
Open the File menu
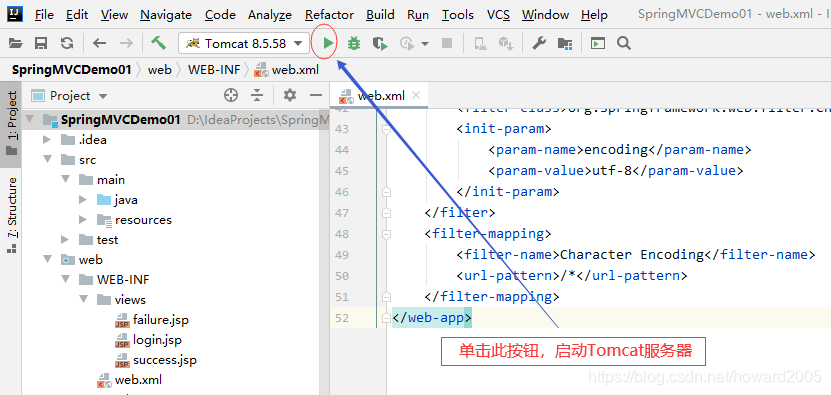44,15
